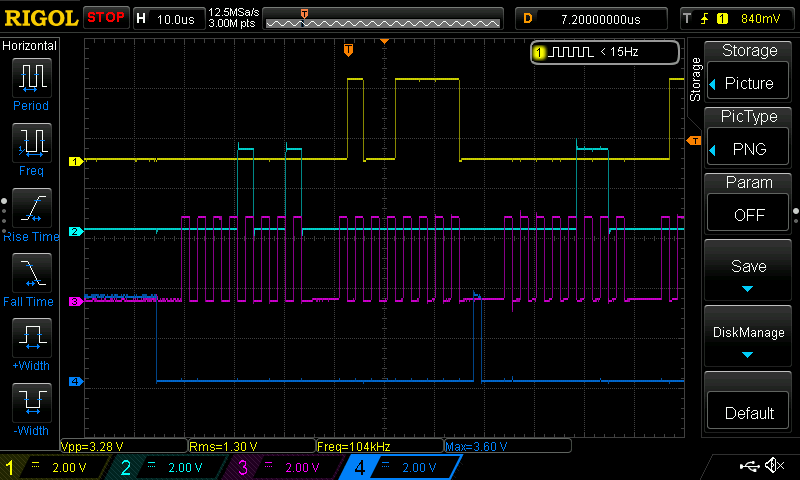This screenshot has width=800, height=480.
Task: Toggle the speaker sound icon
Action: pos(773,466)
